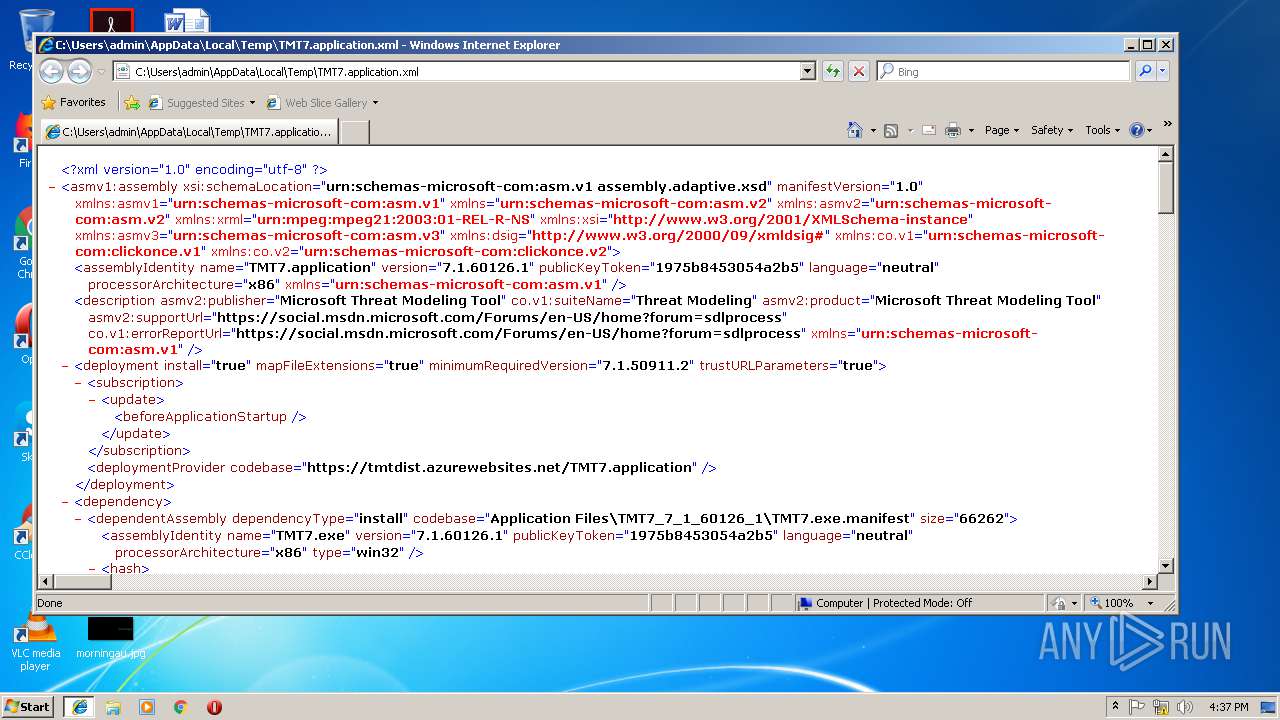Show hidden system tray icons
This screenshot has height=720, width=1280.
[x=1116, y=706]
